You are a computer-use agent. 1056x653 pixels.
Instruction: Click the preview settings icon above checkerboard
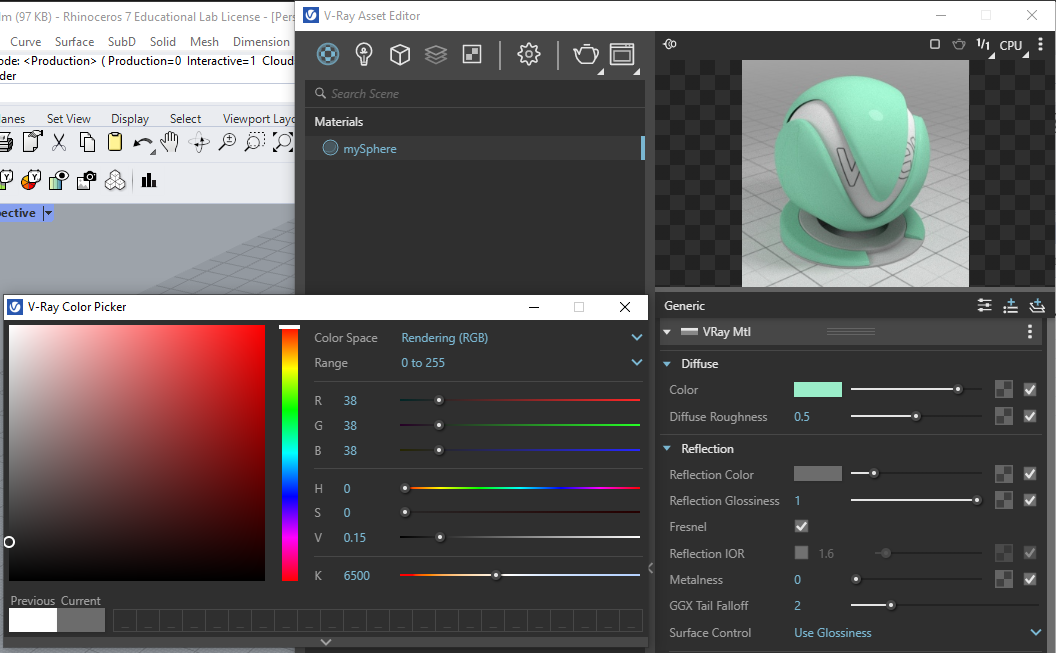(x=669, y=44)
